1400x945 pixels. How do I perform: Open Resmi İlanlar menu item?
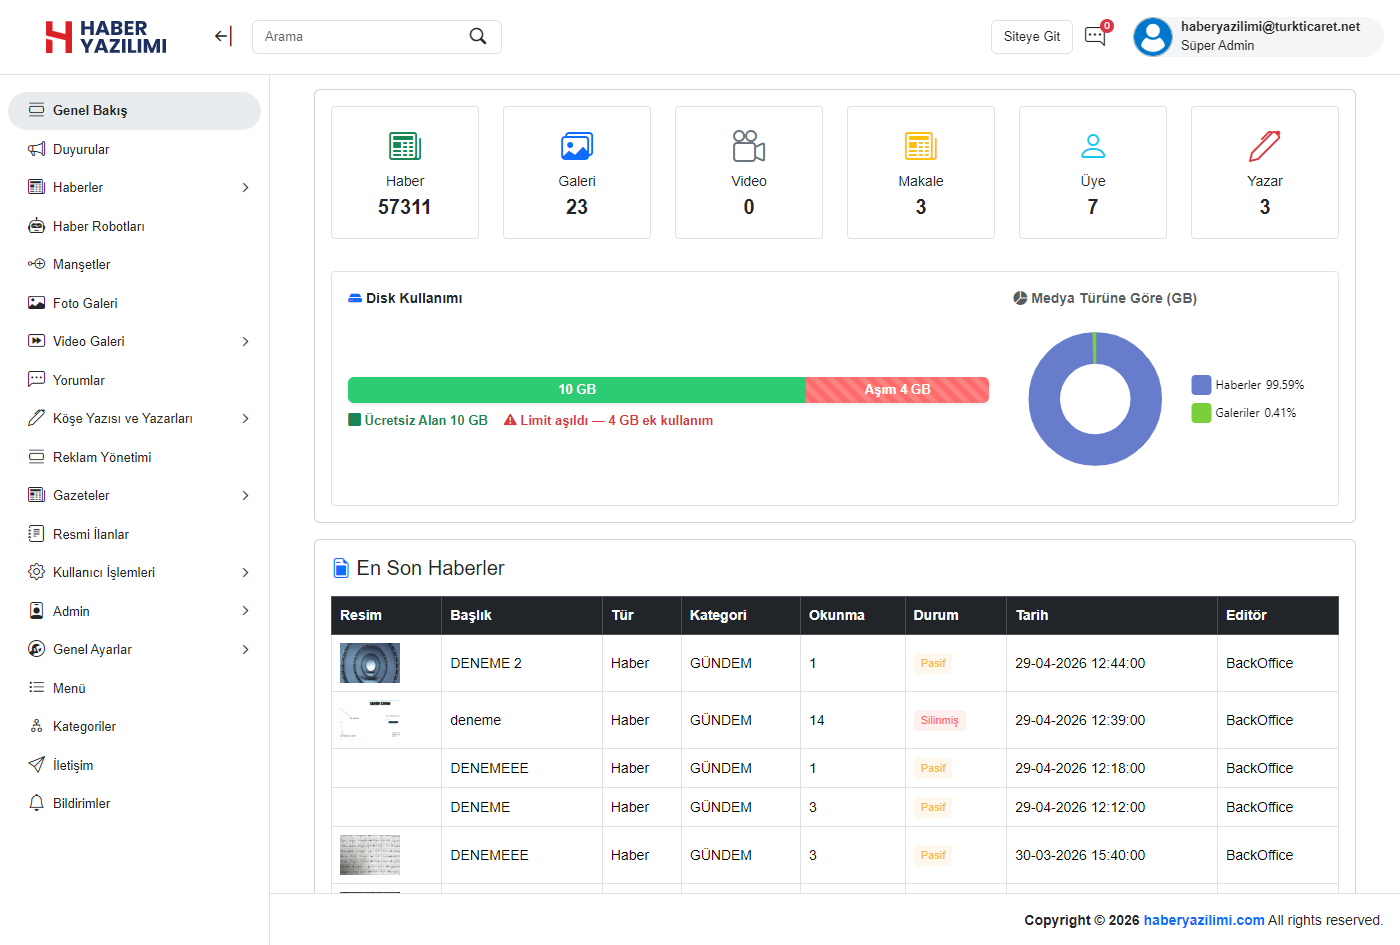[134, 534]
